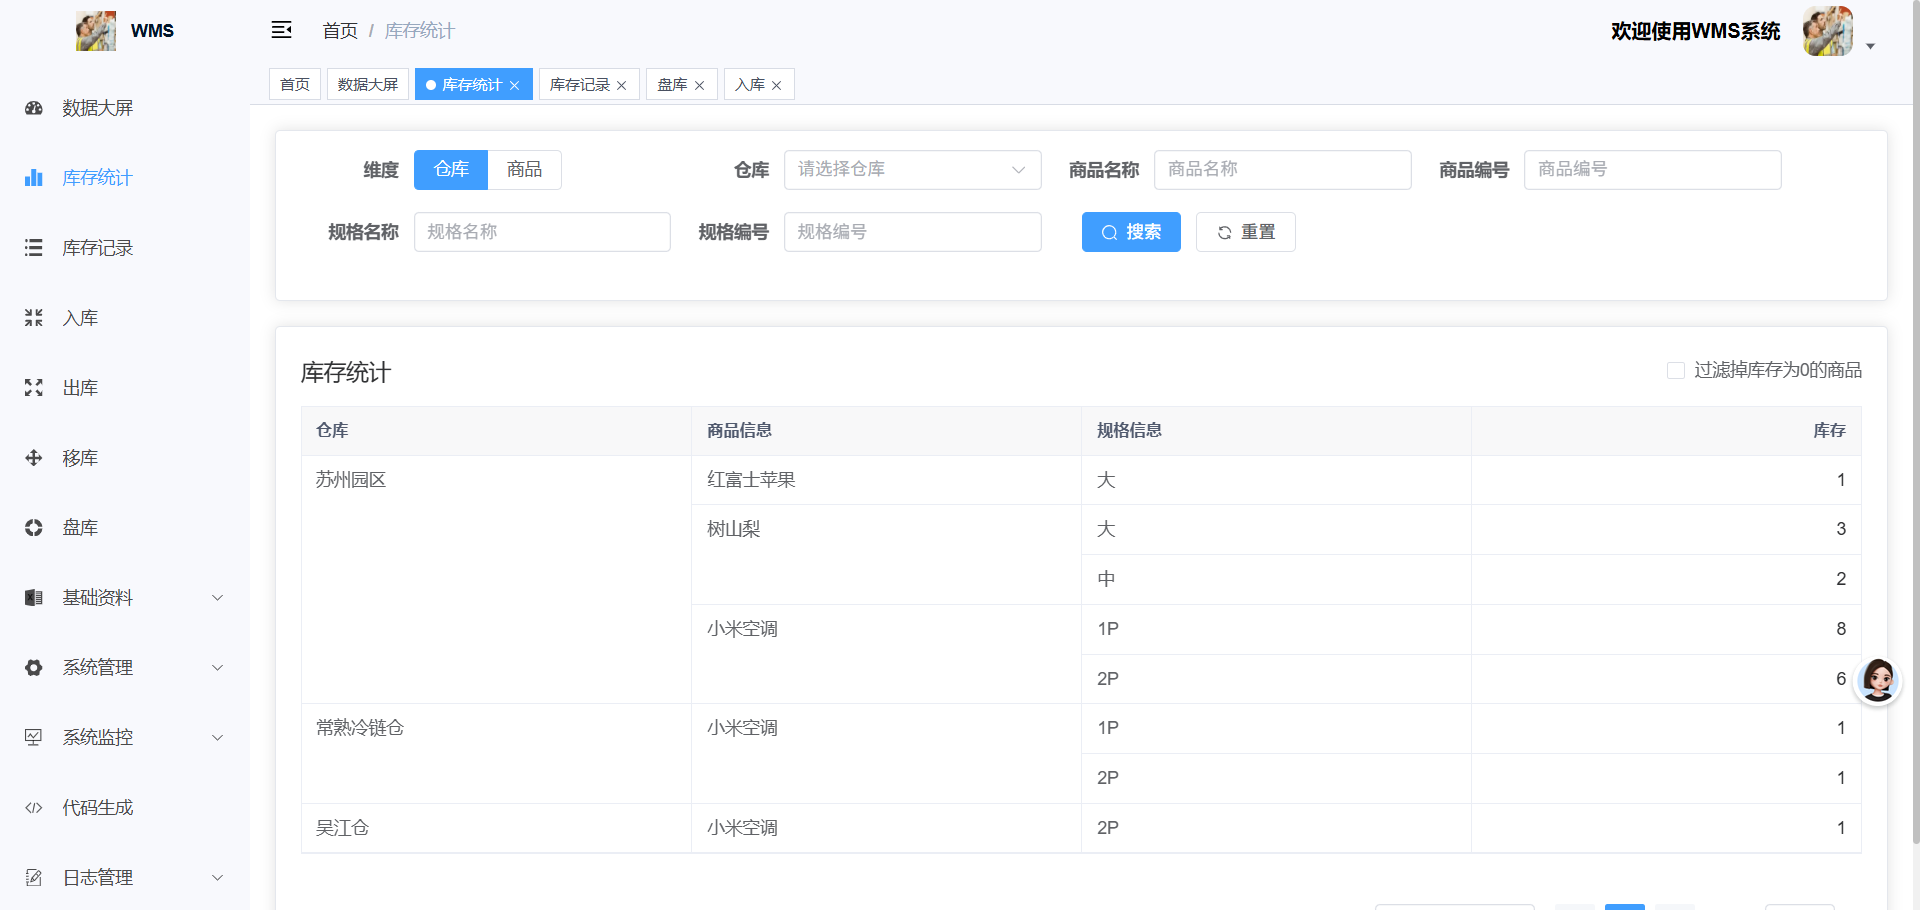
Task: Open the floating assistant avatar bottom right
Action: click(x=1878, y=680)
